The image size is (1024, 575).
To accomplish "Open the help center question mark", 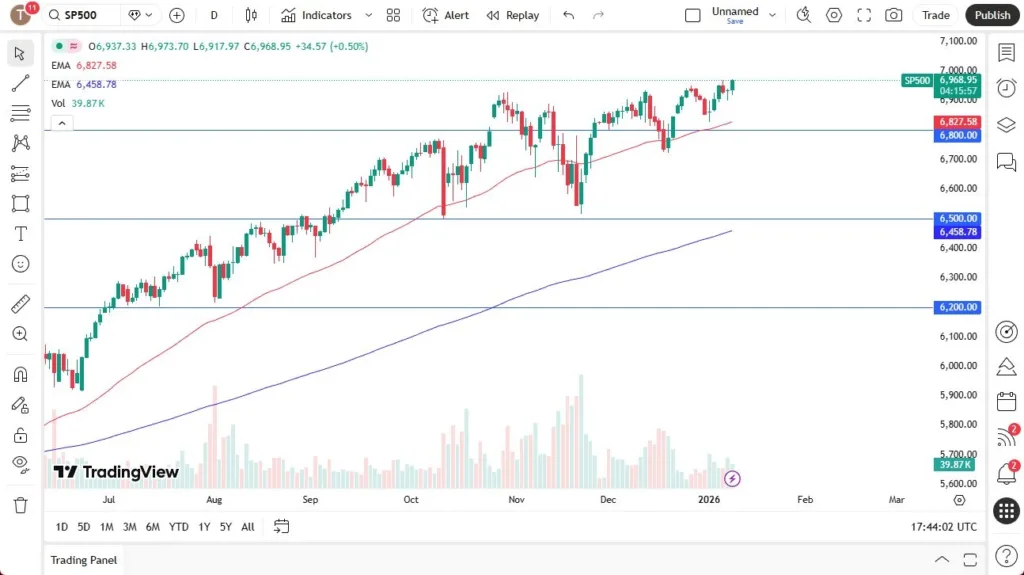I will [1006, 556].
